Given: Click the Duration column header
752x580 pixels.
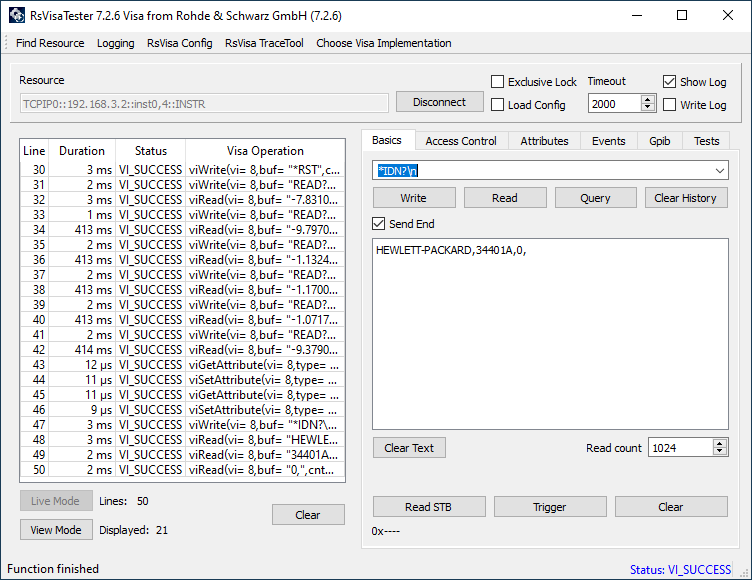Looking at the screenshot, I should [82, 151].
